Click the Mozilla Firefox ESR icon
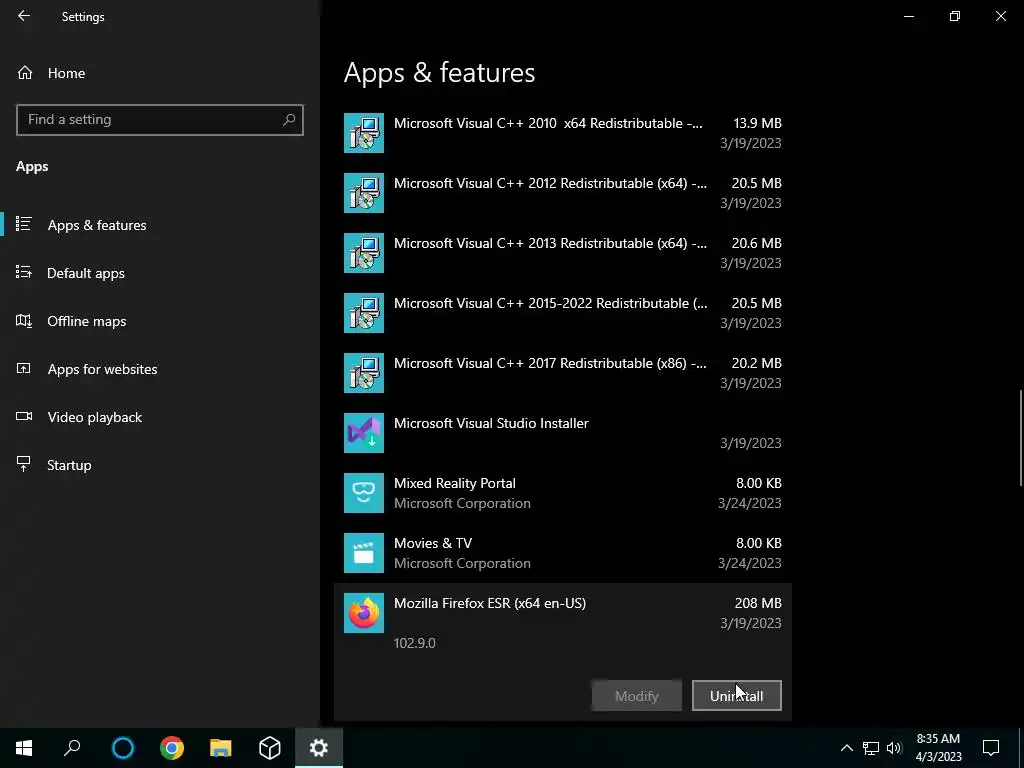The image size is (1024, 768). (x=364, y=613)
